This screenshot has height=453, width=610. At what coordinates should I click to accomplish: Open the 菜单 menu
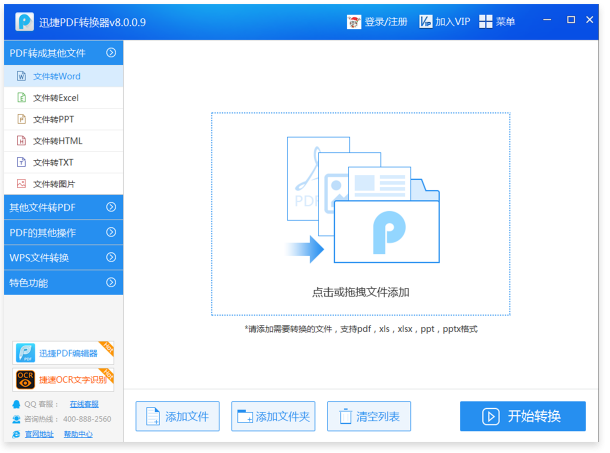(x=505, y=22)
